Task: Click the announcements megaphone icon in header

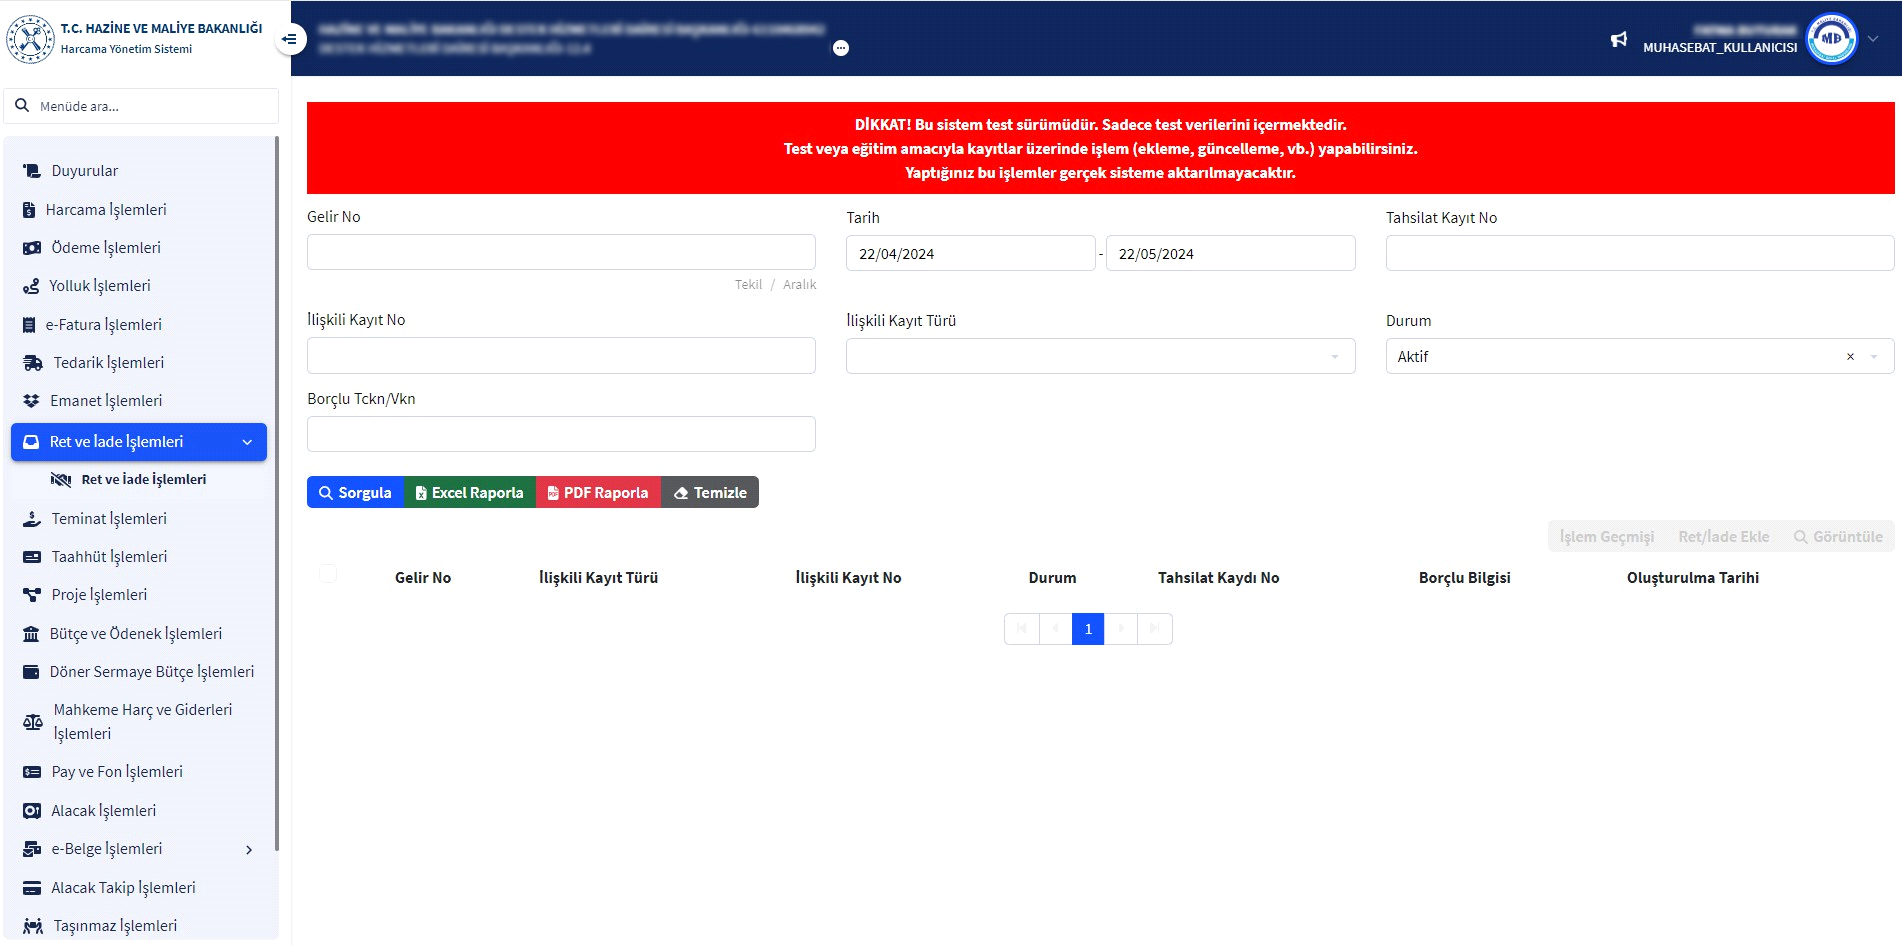Action: tap(1618, 40)
